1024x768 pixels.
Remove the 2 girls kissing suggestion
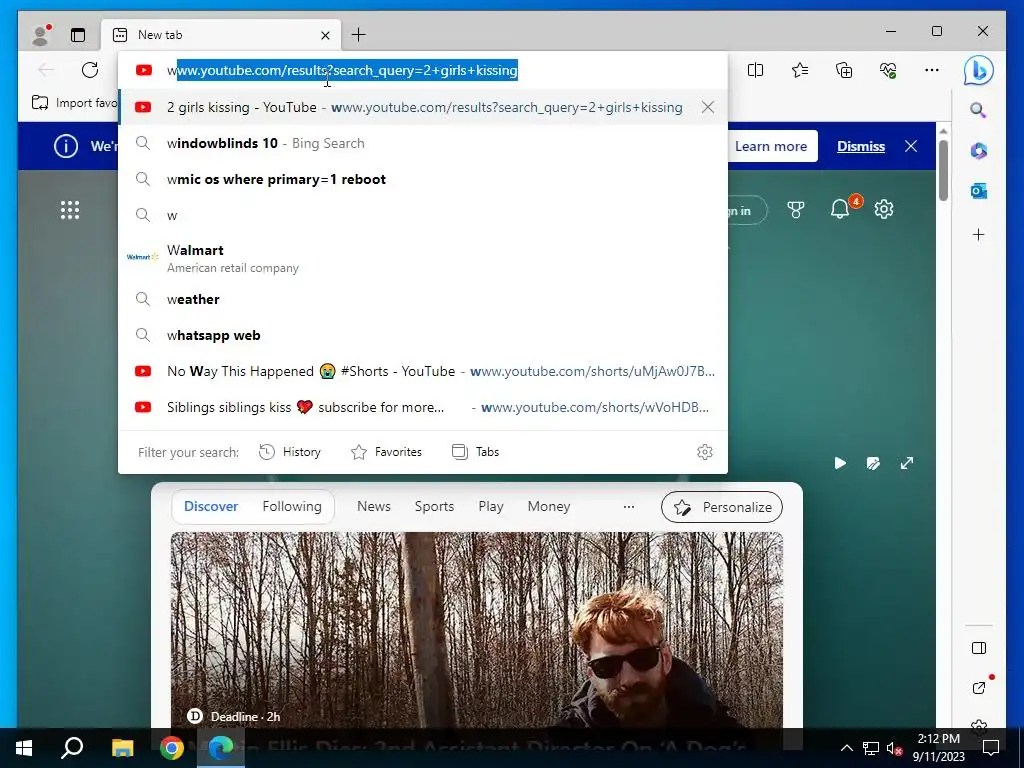(708, 107)
